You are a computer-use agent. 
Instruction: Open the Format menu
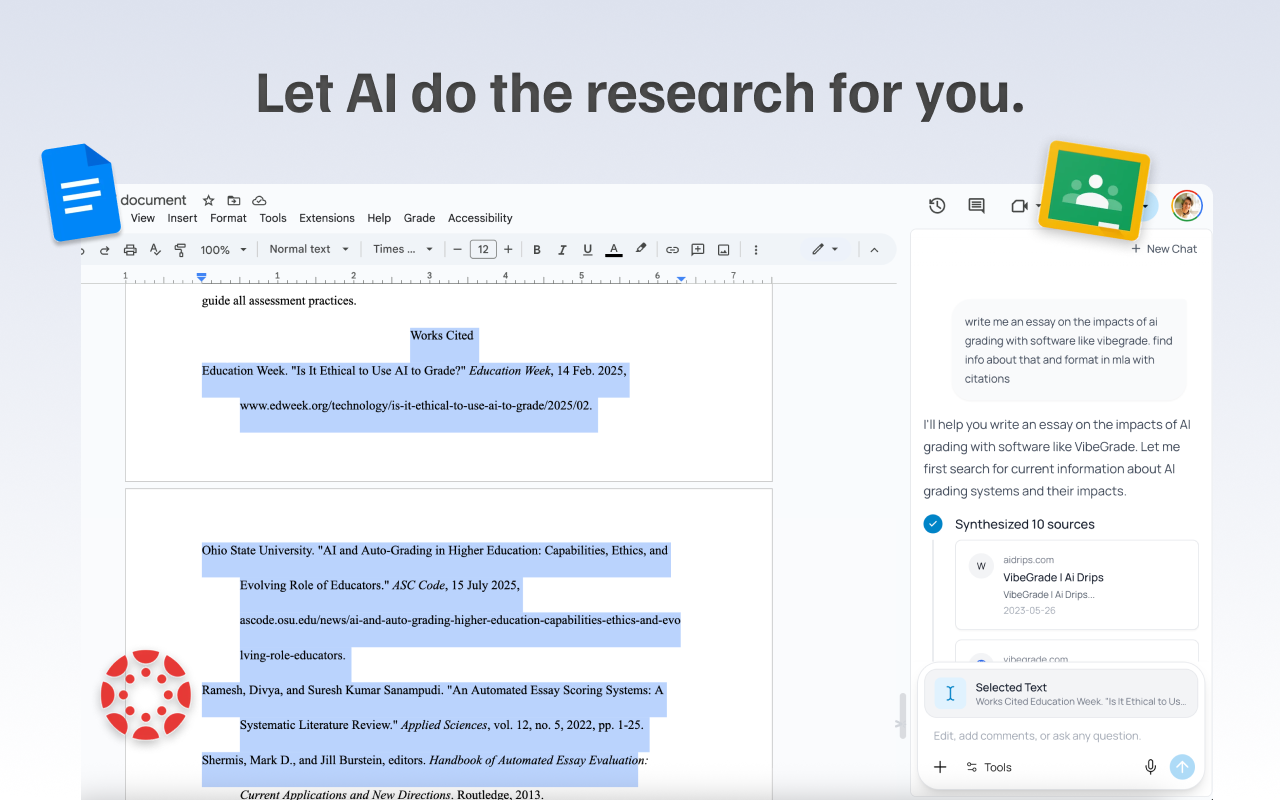pyautogui.click(x=228, y=217)
